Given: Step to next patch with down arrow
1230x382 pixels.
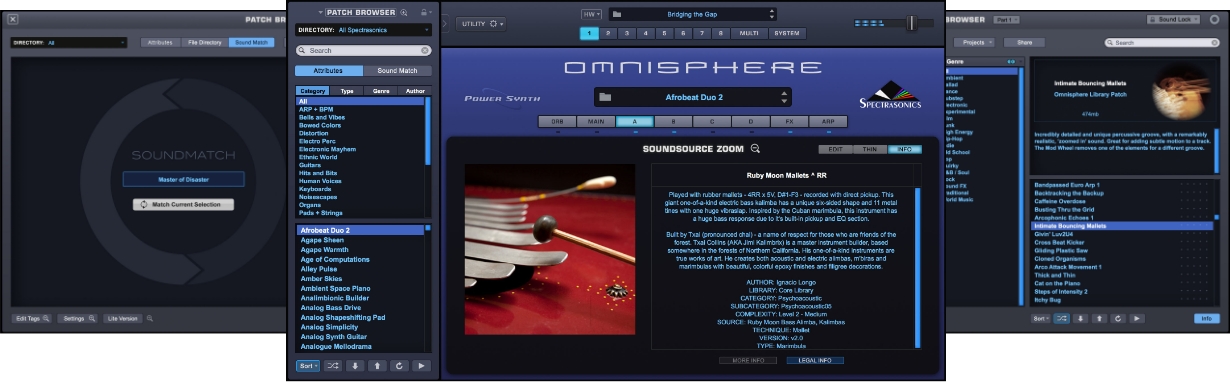Looking at the screenshot, I should (356, 366).
